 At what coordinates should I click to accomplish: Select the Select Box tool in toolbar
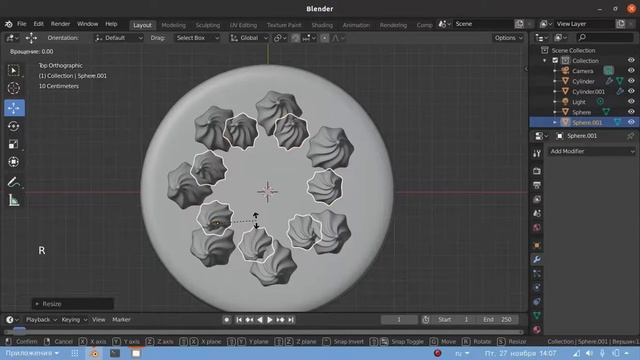pos(13,71)
